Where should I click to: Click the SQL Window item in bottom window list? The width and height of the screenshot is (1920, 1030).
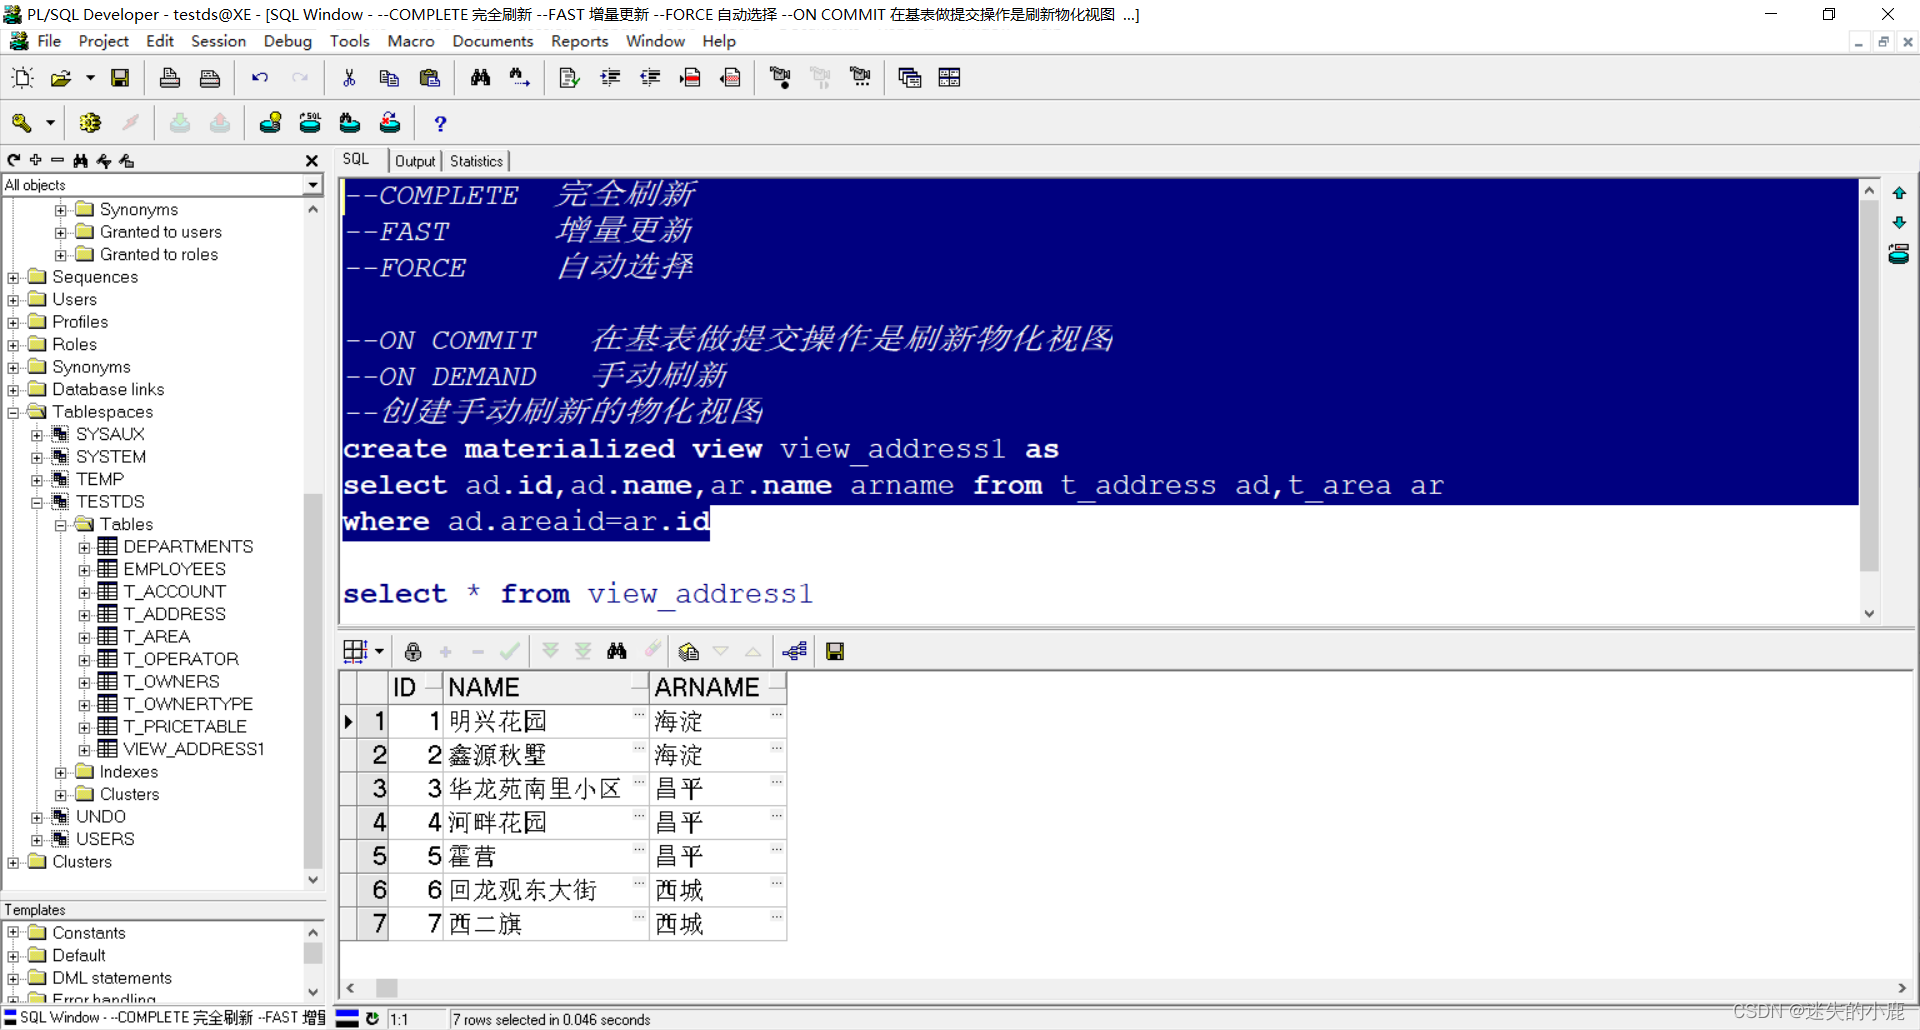pos(165,1018)
